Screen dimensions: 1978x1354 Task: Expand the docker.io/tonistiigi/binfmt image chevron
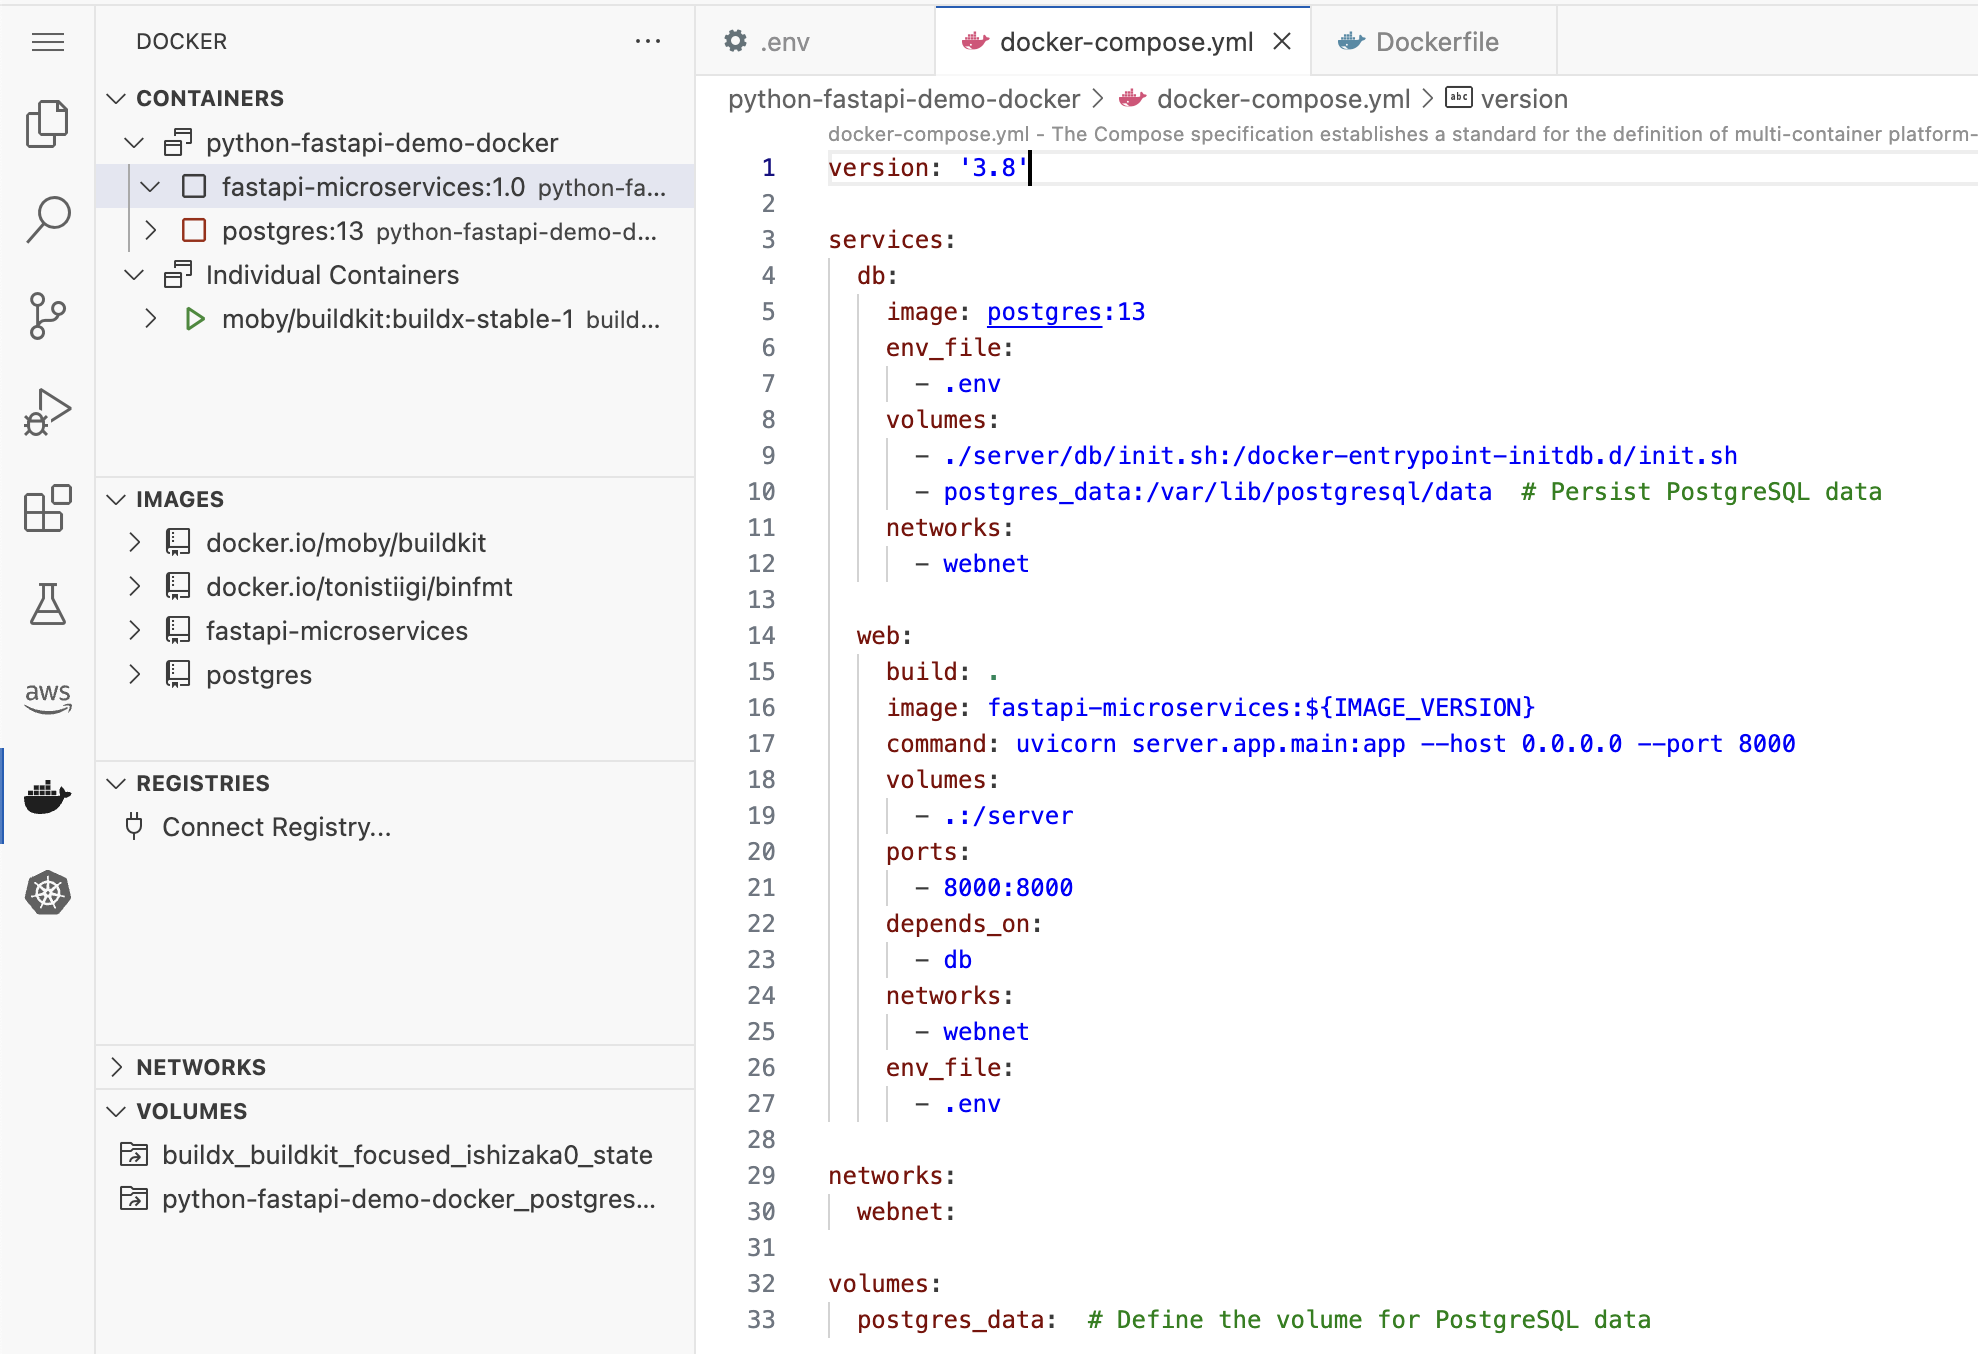pos(134,587)
